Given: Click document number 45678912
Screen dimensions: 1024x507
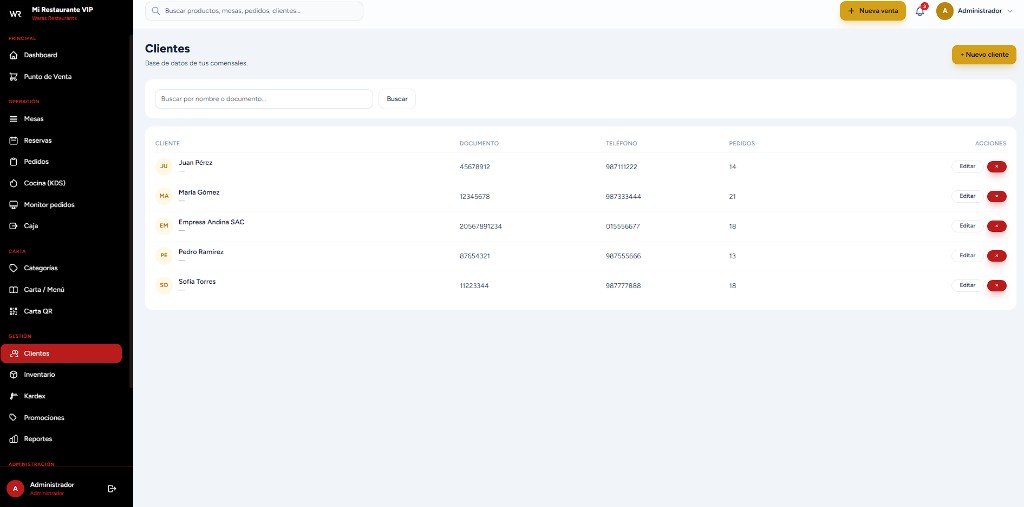Looking at the screenshot, I should pos(475,167).
